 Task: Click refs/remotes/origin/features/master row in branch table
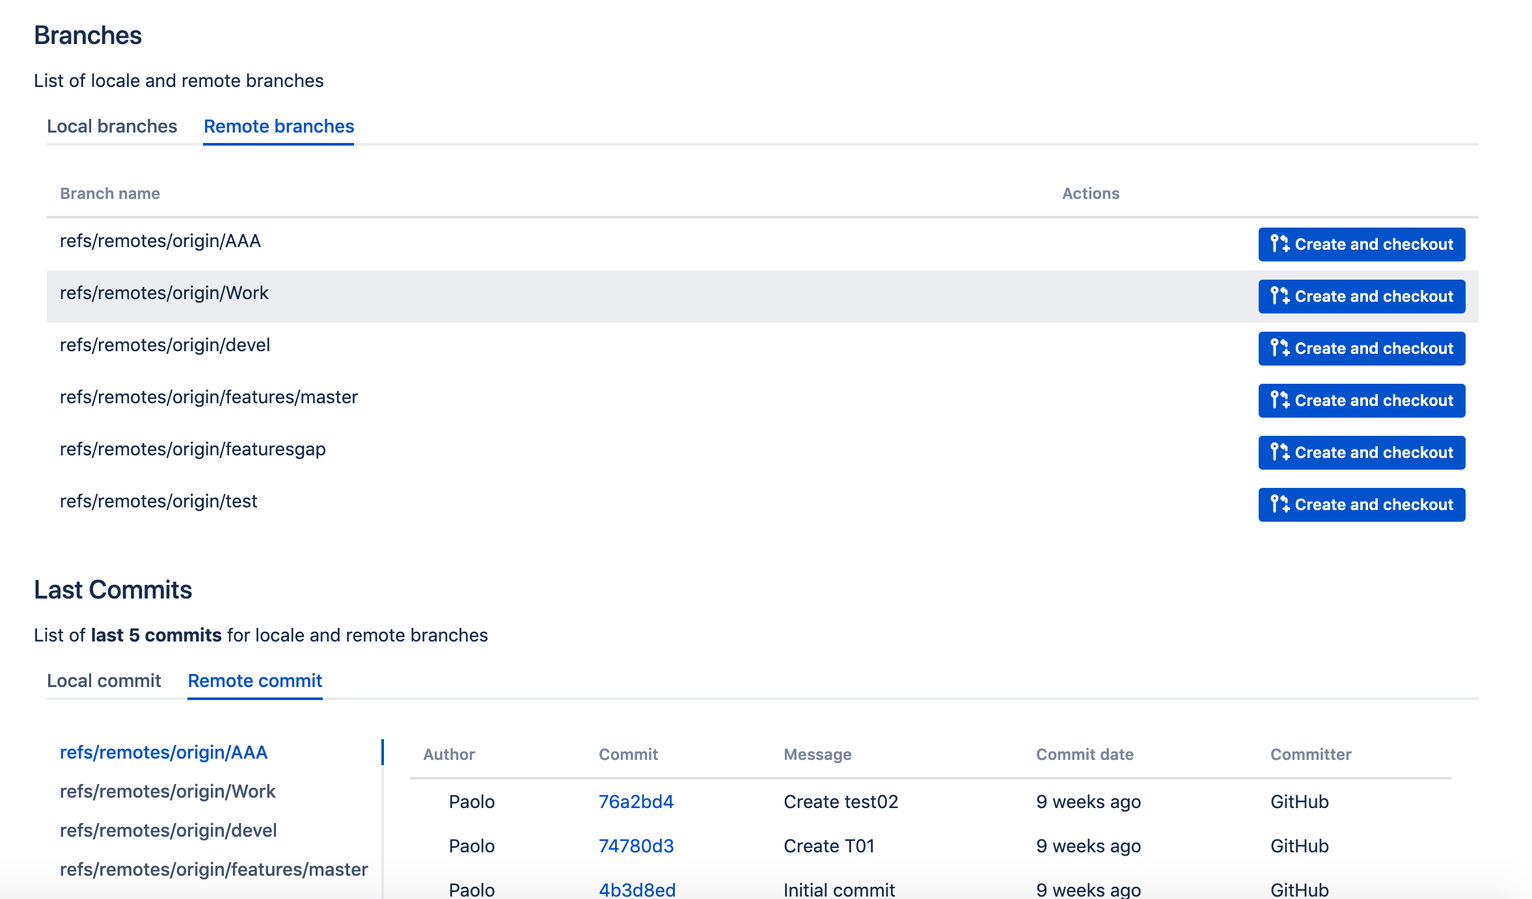[762, 400]
